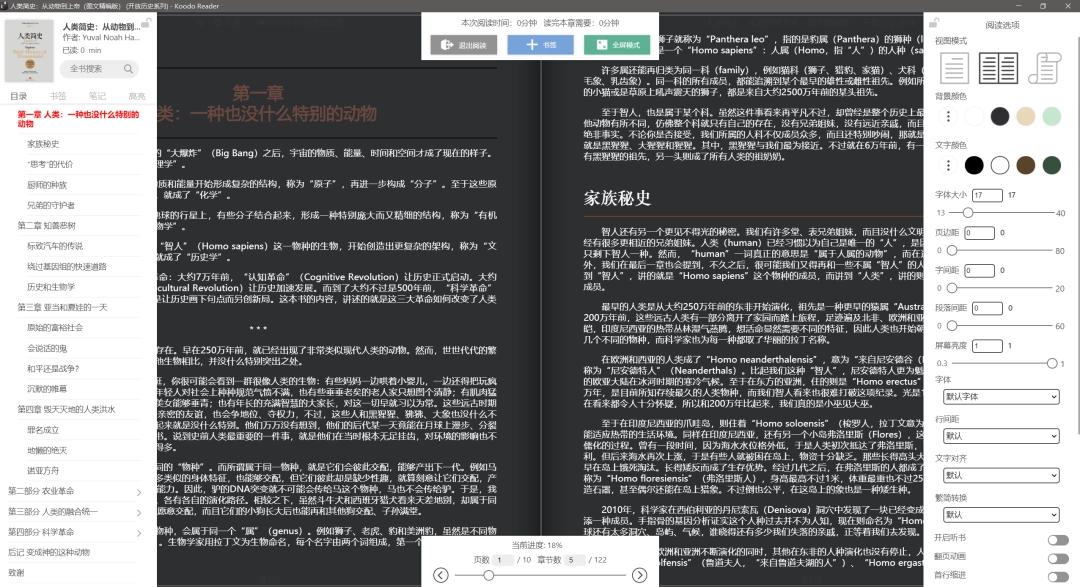Turn on the 翻页动画 page animation toggle
1080x587 pixels.
click(1057, 558)
